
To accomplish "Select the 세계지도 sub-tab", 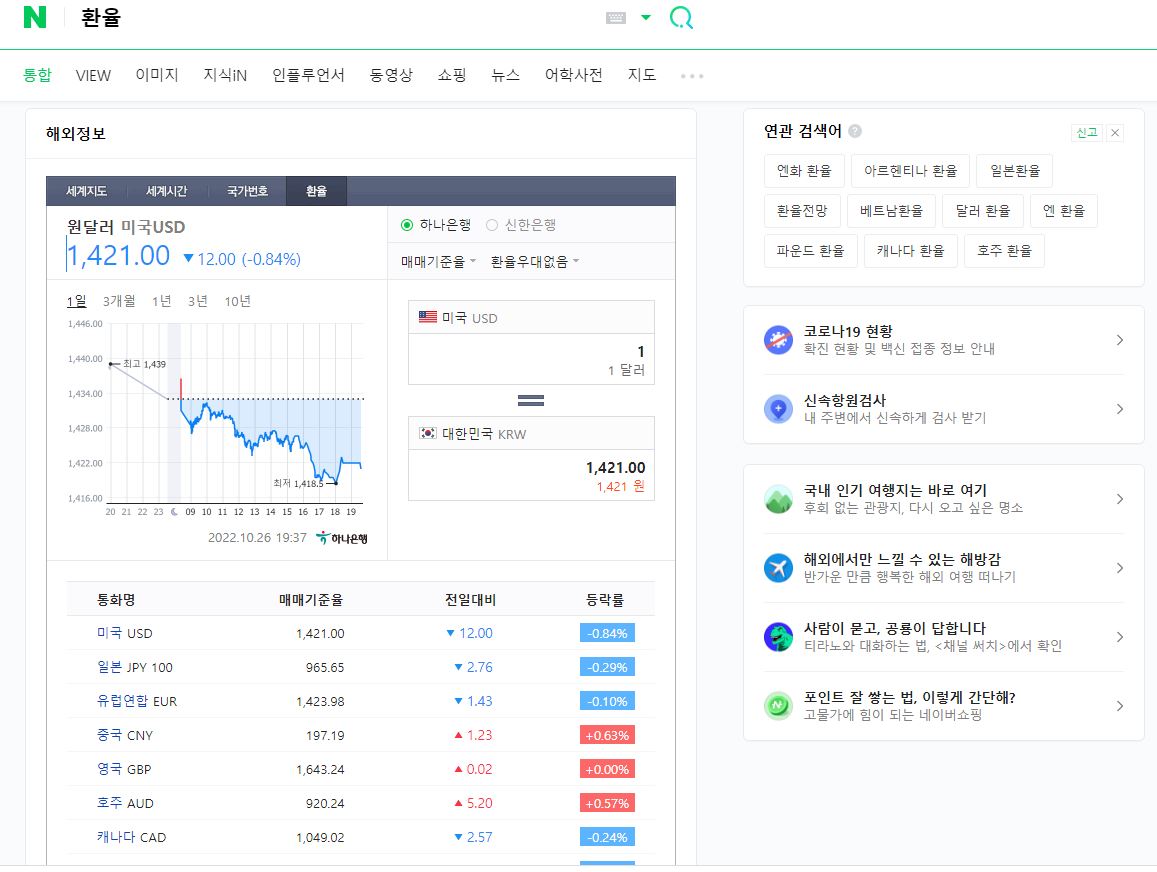I will [x=86, y=191].
